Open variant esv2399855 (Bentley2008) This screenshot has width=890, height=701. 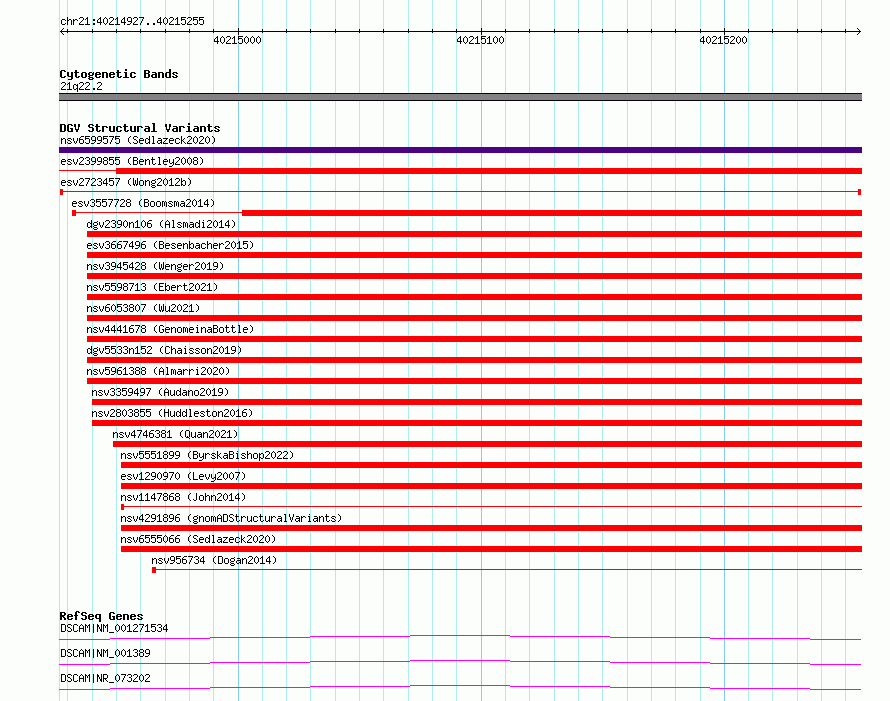pyautogui.click(x=132, y=161)
